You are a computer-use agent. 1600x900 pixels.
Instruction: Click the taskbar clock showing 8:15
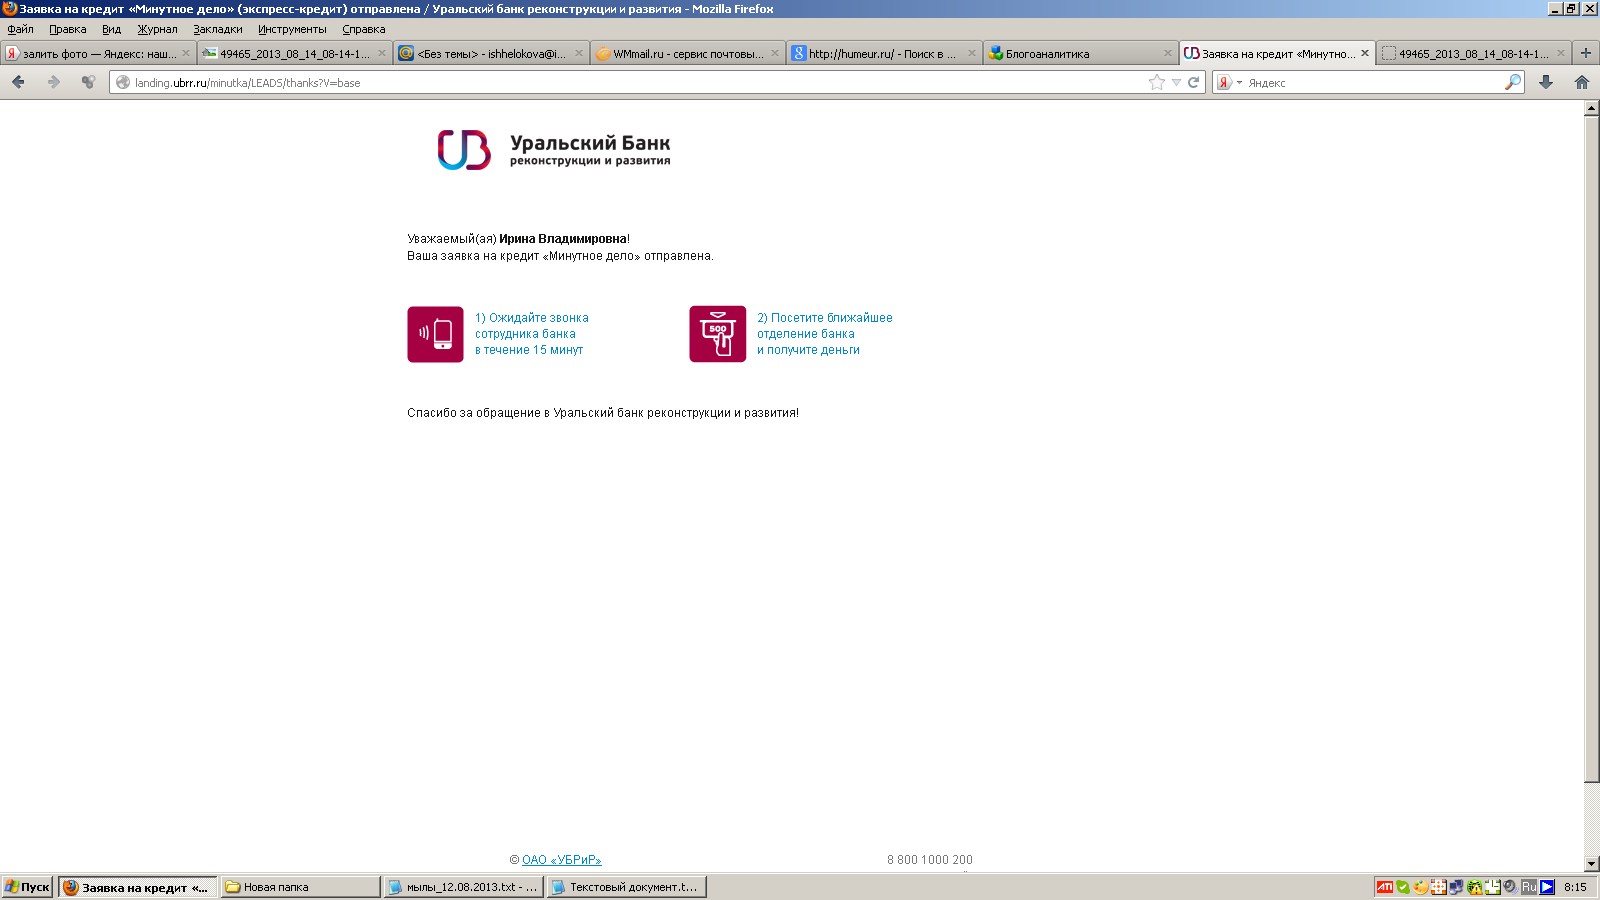tap(1575, 887)
